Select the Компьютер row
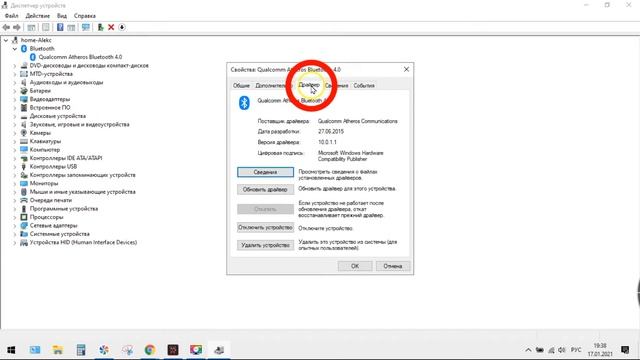The image size is (640, 360). pos(44,150)
